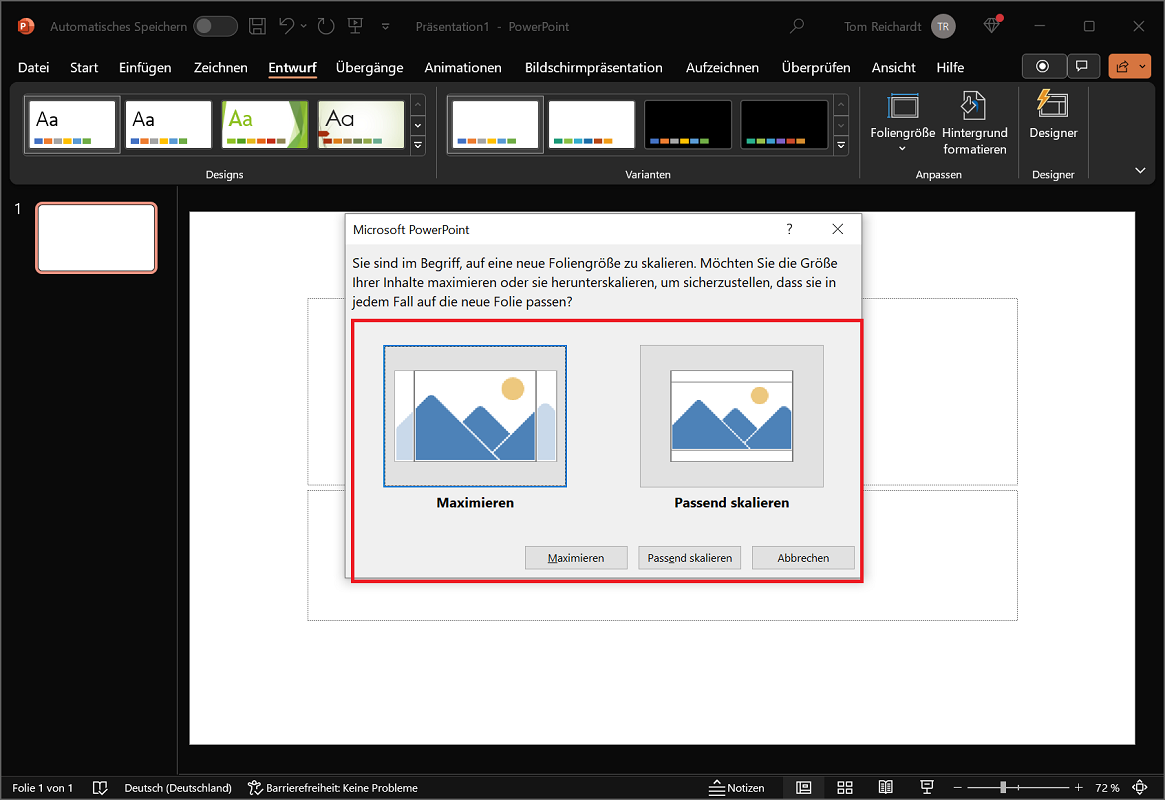The image size is (1165, 800).
Task: Click Deutsch (Deutschland) language status
Action: coord(178,787)
